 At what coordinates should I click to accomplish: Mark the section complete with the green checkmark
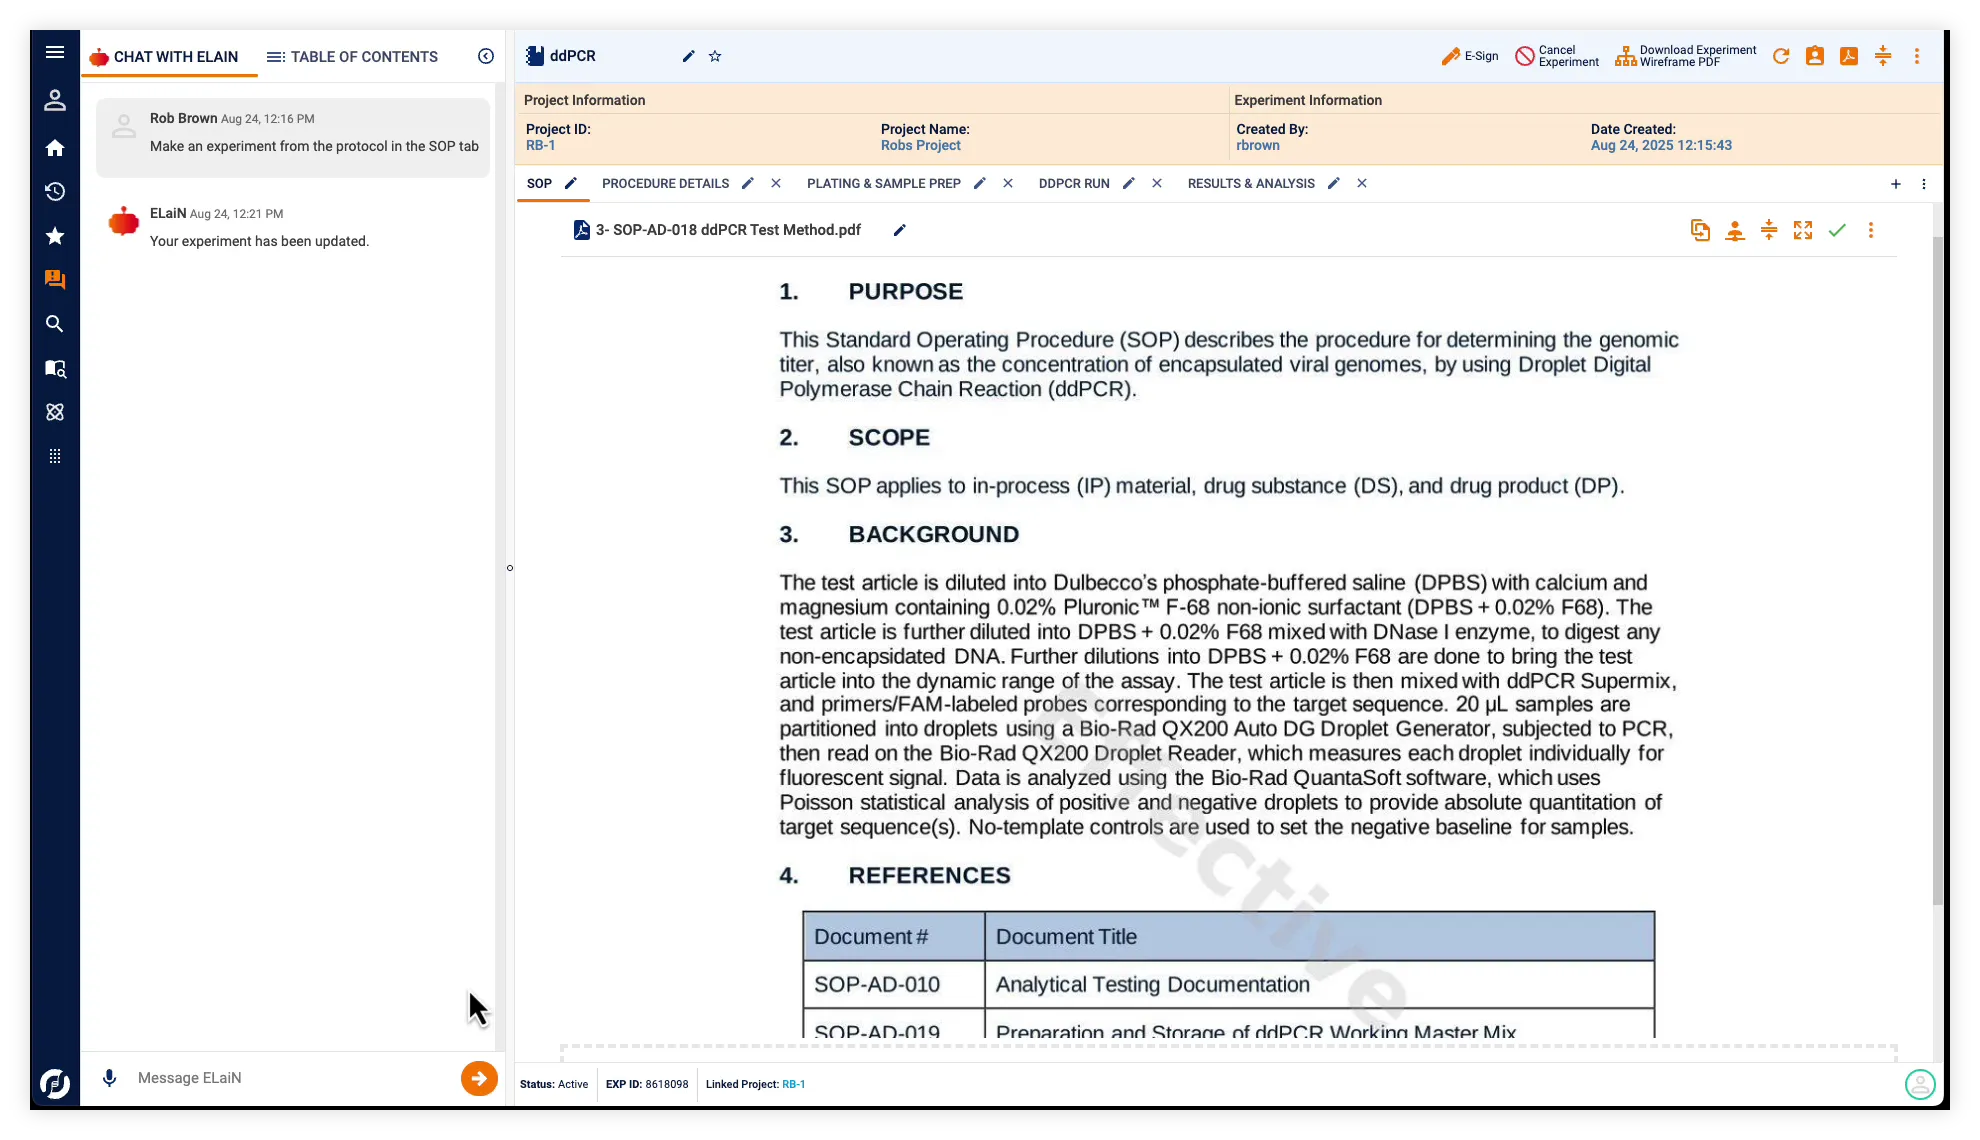(x=1837, y=230)
